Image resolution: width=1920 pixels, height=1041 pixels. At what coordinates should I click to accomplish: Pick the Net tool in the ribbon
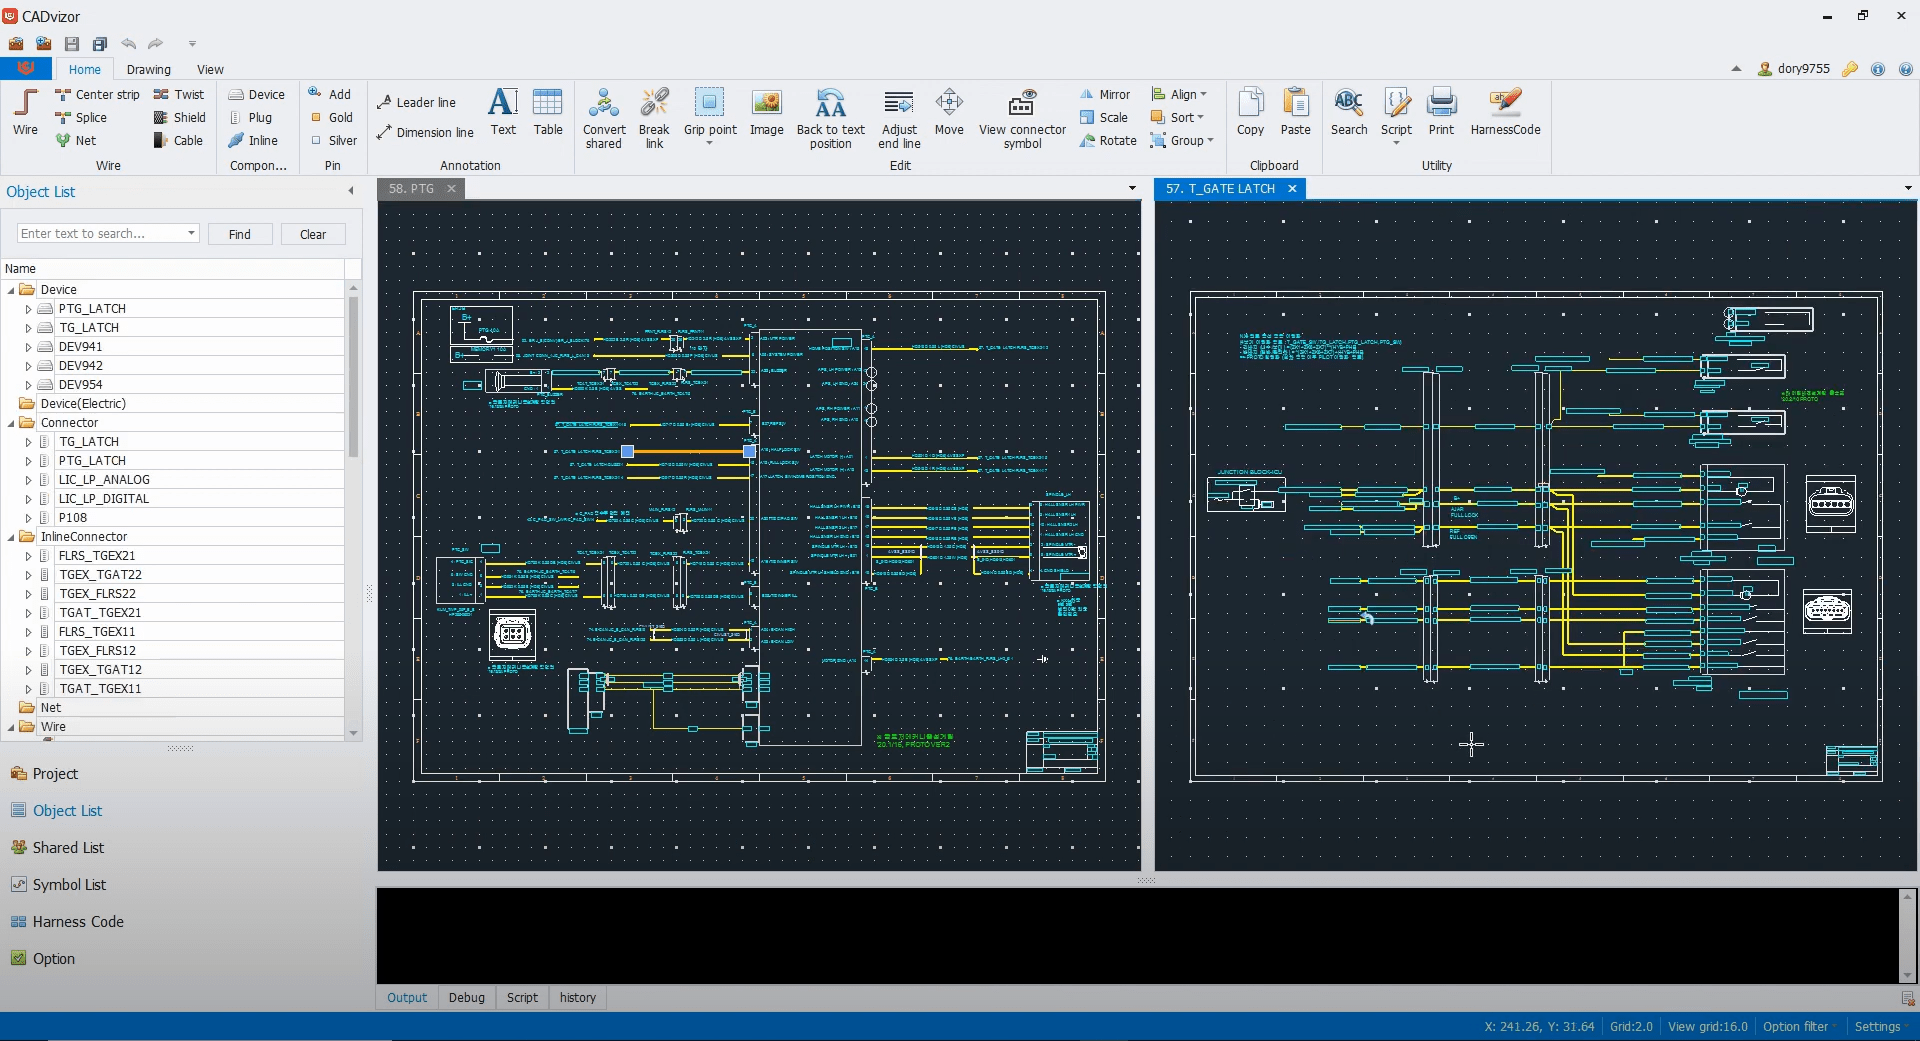pos(76,140)
